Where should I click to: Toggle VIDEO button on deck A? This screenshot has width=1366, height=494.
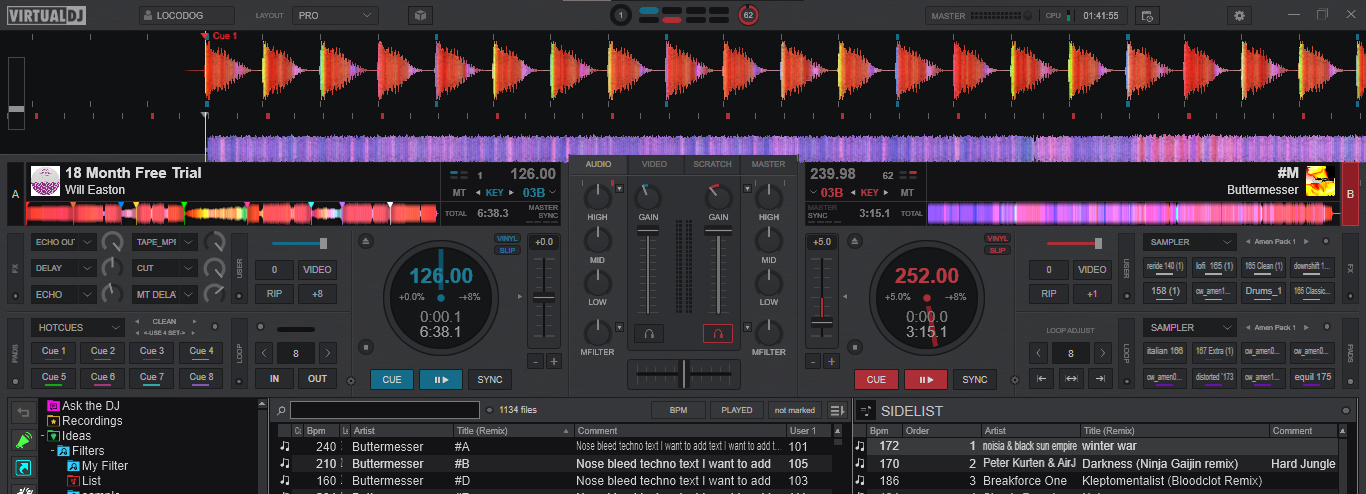(x=317, y=270)
